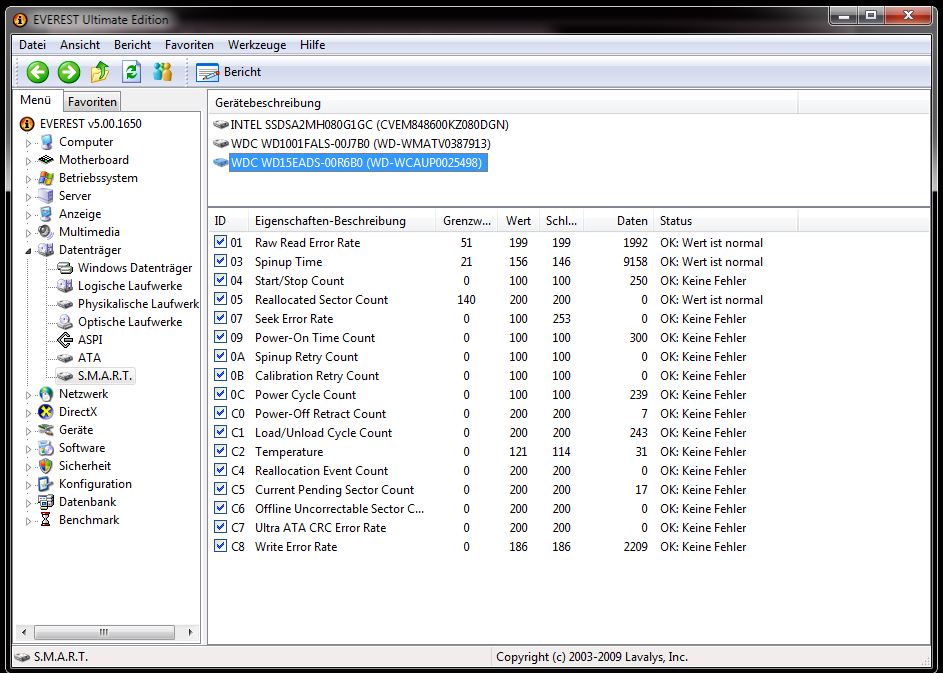The width and height of the screenshot is (943, 673).
Task: Select the Multimedia speaker icon
Action: click(46, 232)
